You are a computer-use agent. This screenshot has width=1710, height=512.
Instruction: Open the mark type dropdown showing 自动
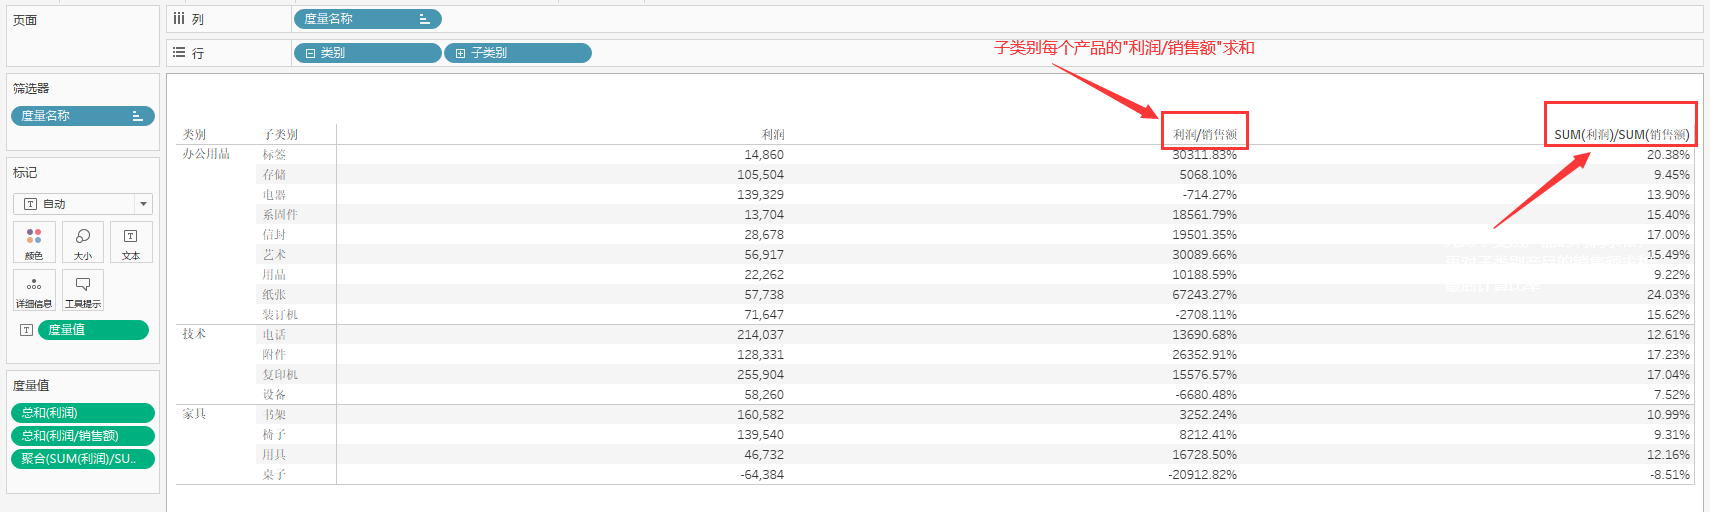(83, 204)
